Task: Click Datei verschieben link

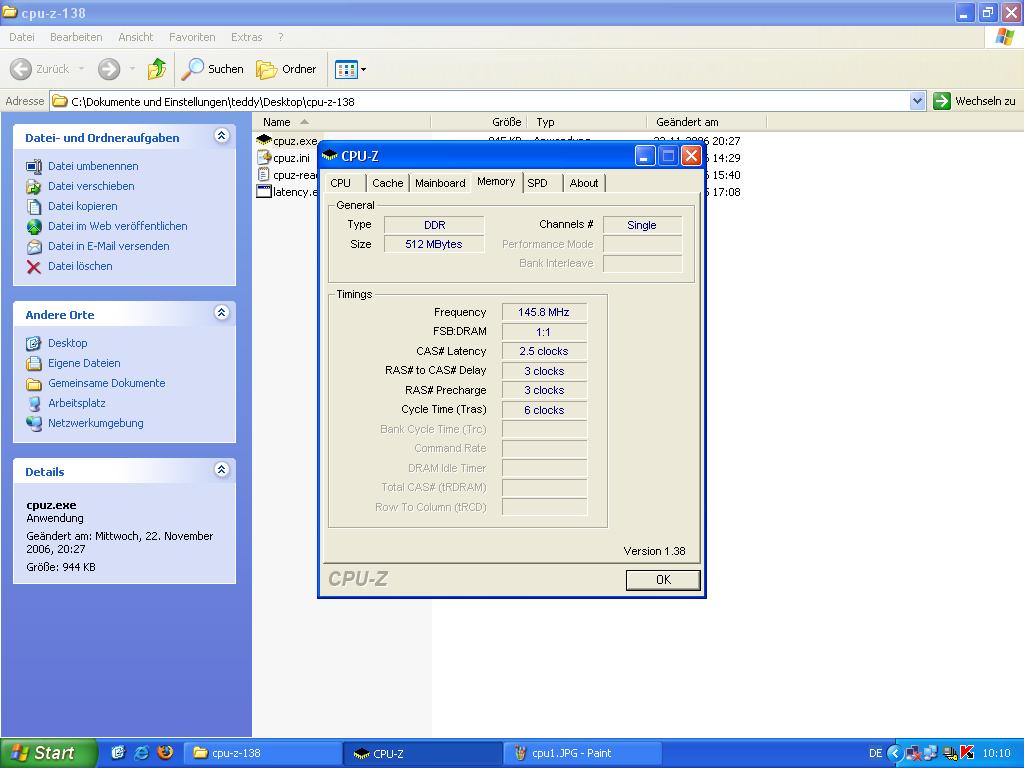Action: pos(91,186)
